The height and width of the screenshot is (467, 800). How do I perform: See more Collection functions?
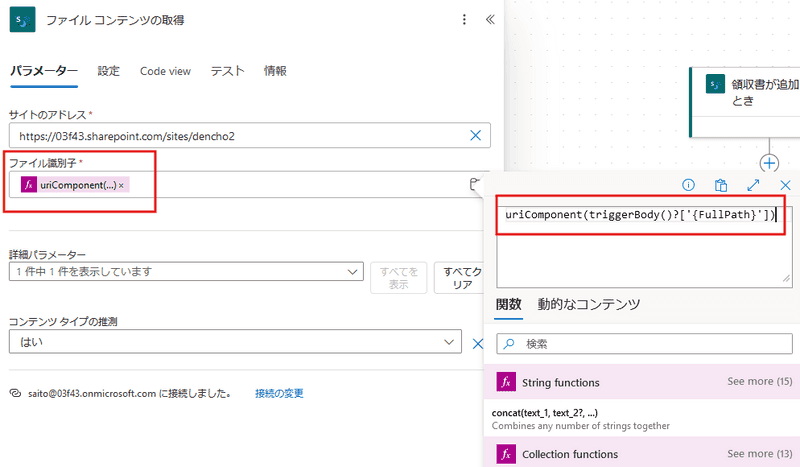(759, 454)
